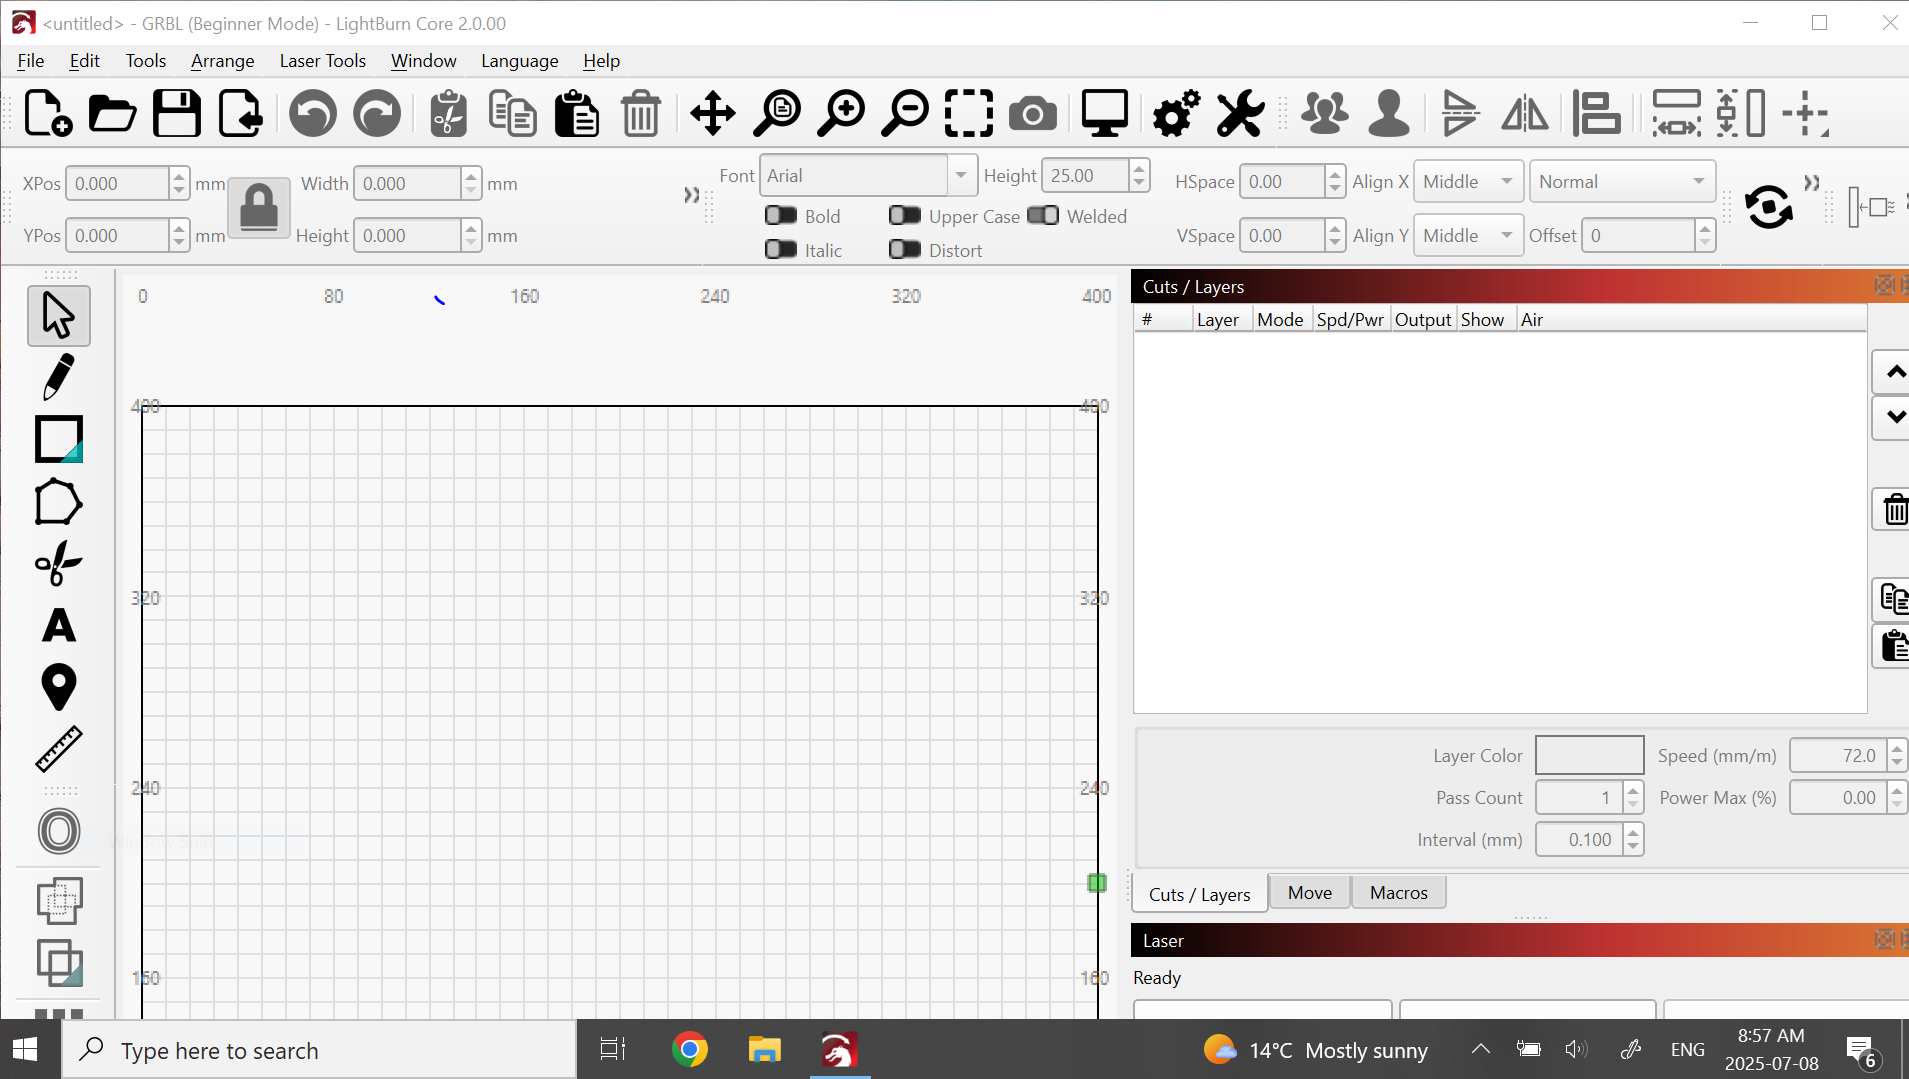
Task: Toggle the Bold text switch
Action: click(x=781, y=216)
